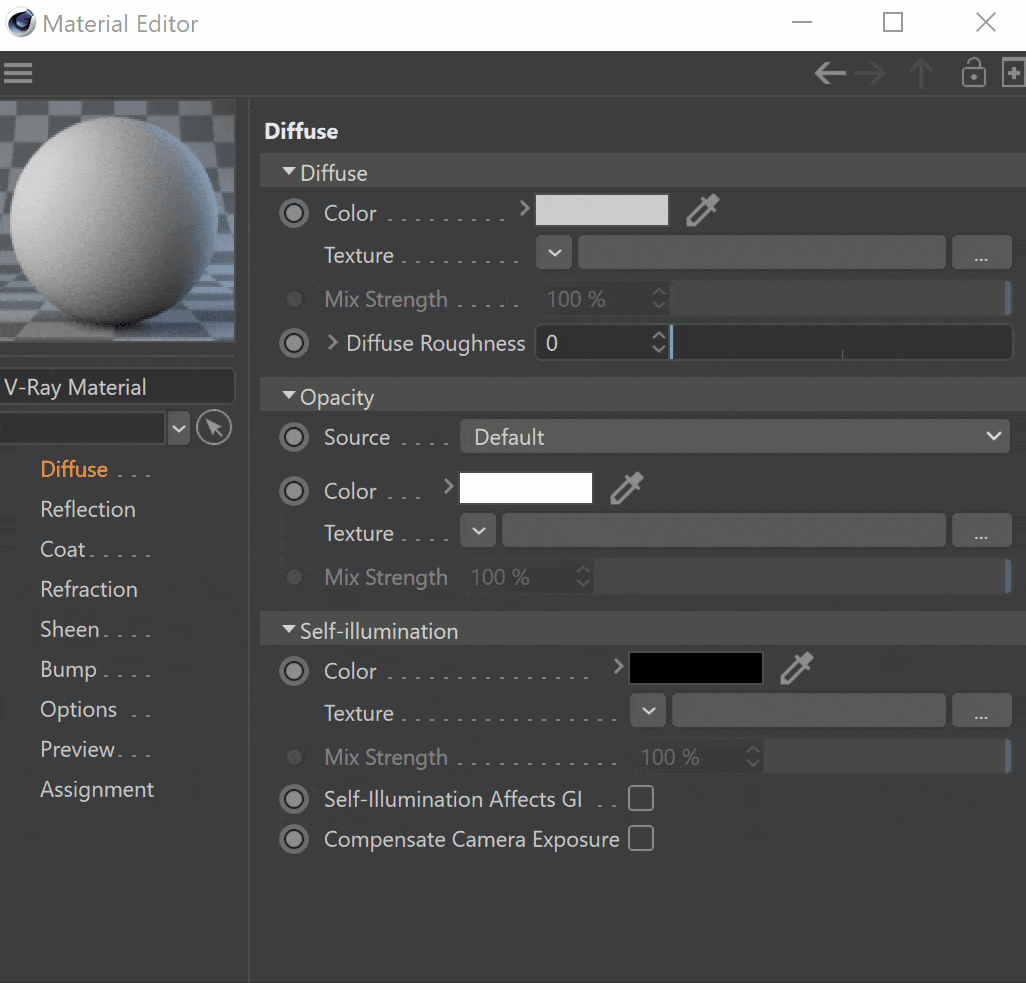Image resolution: width=1026 pixels, height=983 pixels.
Task: Click the up arrow navigation icon
Action: click(x=921, y=73)
